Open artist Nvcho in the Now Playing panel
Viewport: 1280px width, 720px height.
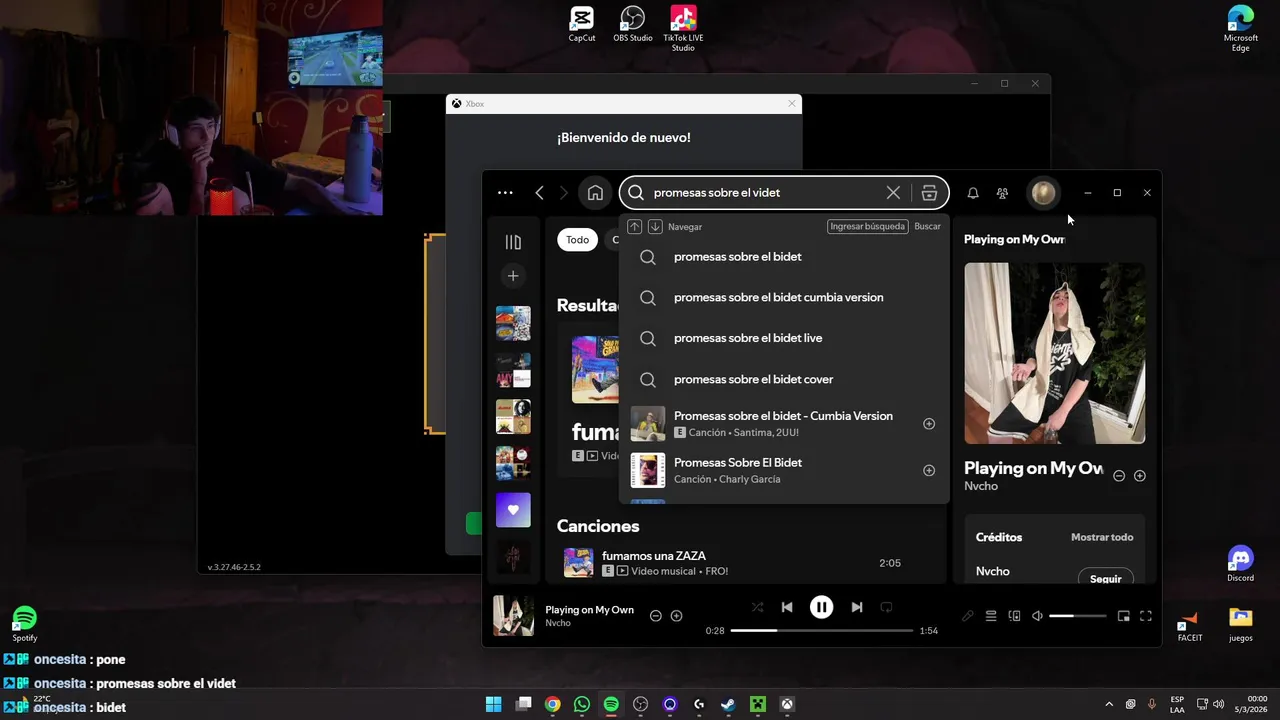pos(981,486)
